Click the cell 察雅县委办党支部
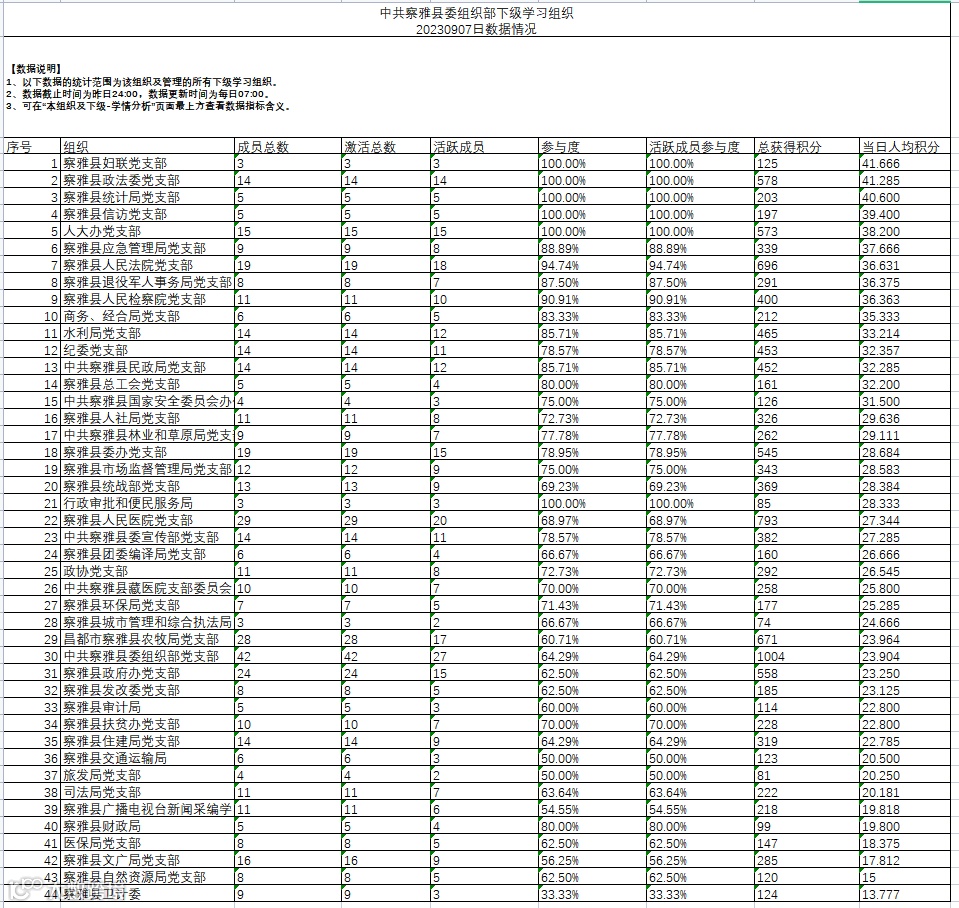The height and width of the screenshot is (908, 959). pos(147,452)
